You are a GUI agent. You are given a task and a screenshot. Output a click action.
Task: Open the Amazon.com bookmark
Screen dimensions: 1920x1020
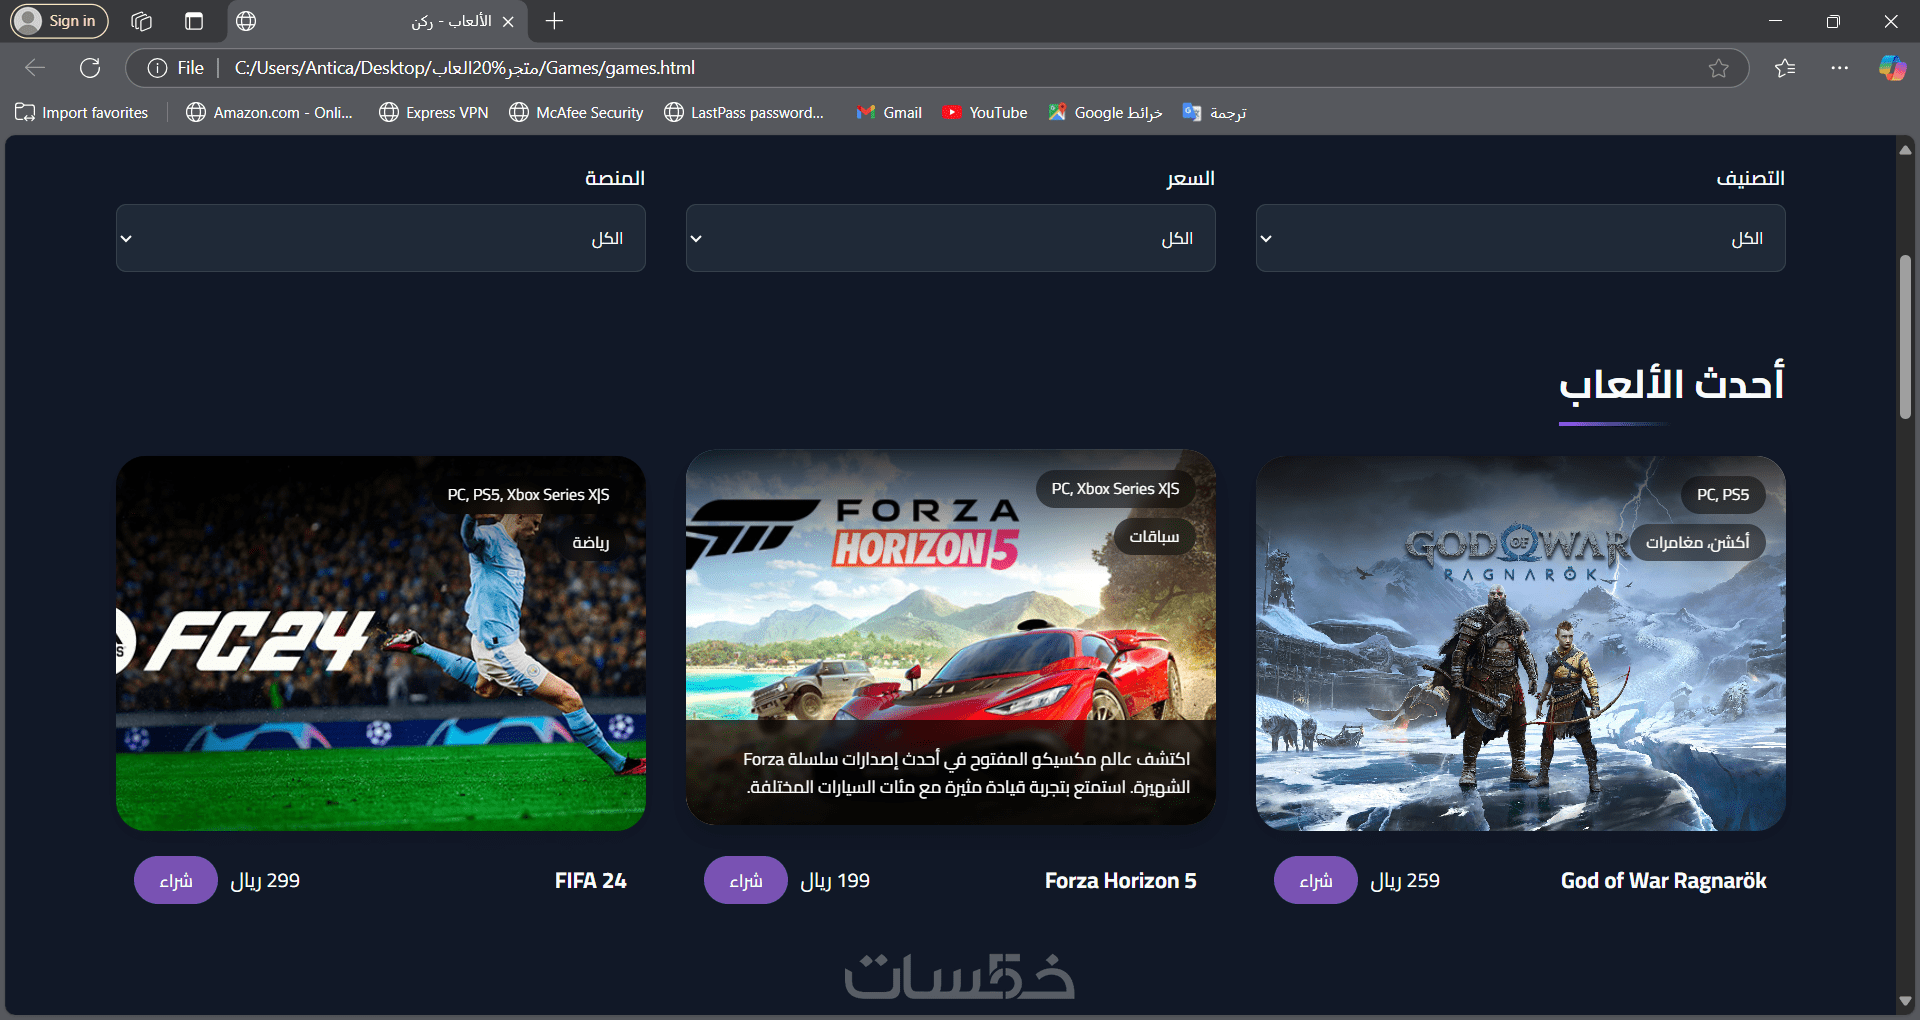click(x=269, y=113)
